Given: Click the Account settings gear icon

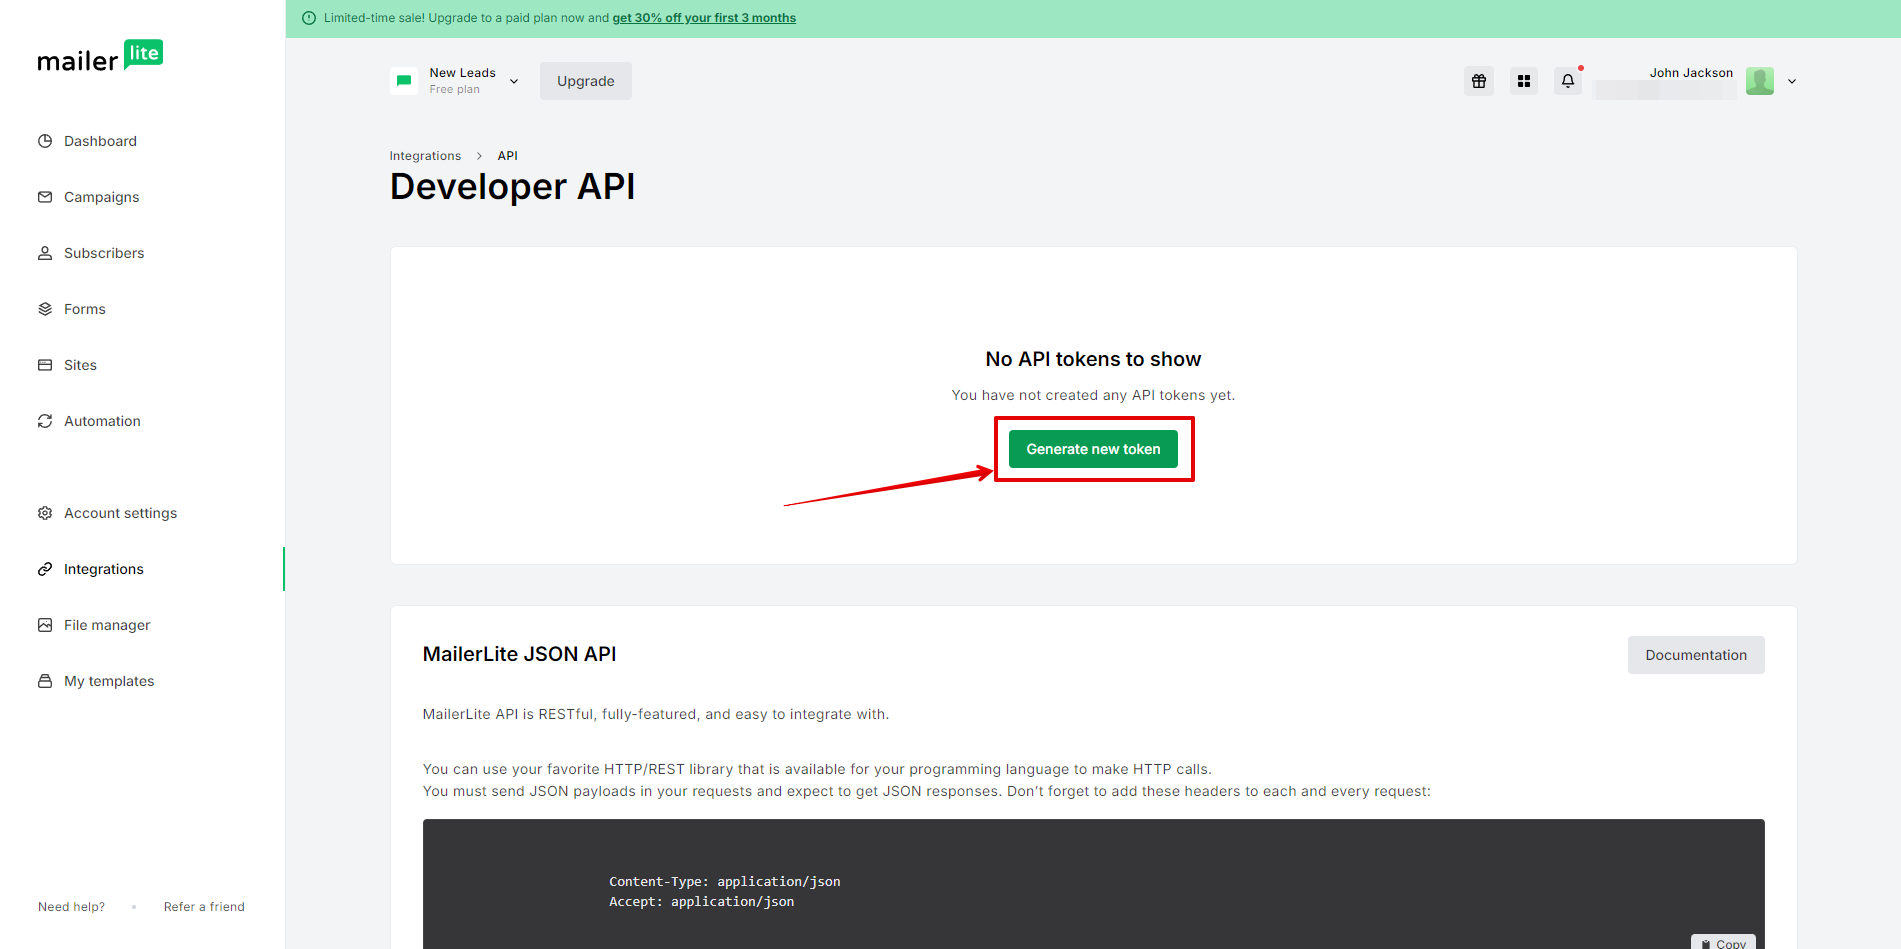Looking at the screenshot, I should pos(45,513).
